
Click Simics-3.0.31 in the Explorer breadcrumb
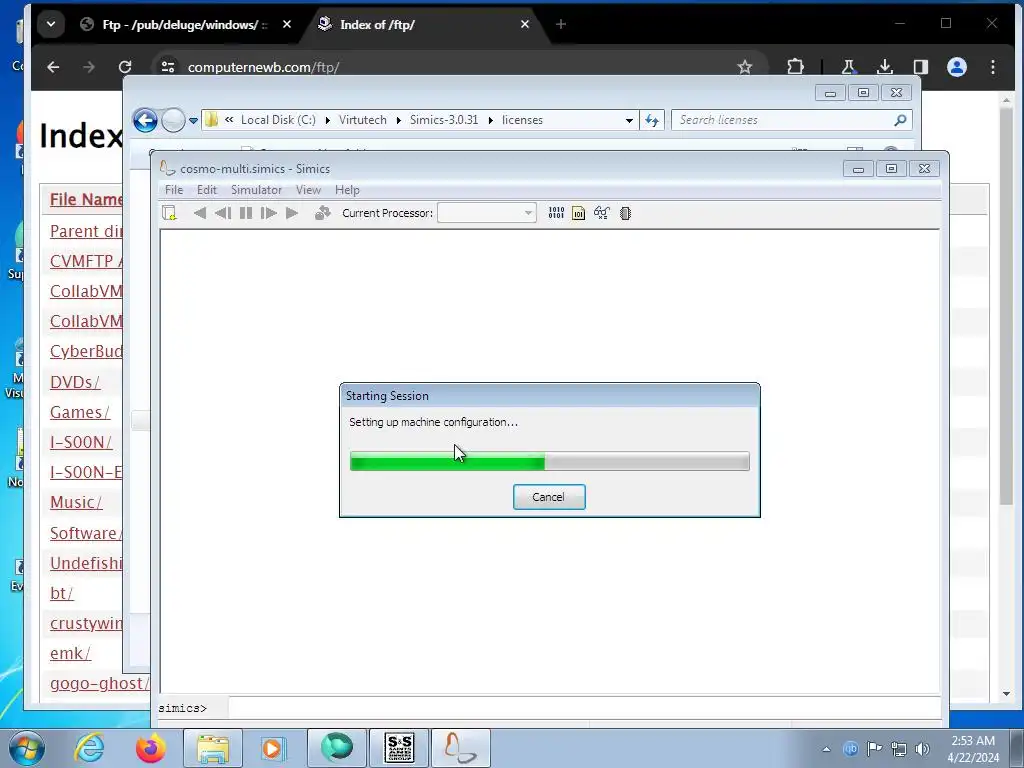point(444,120)
